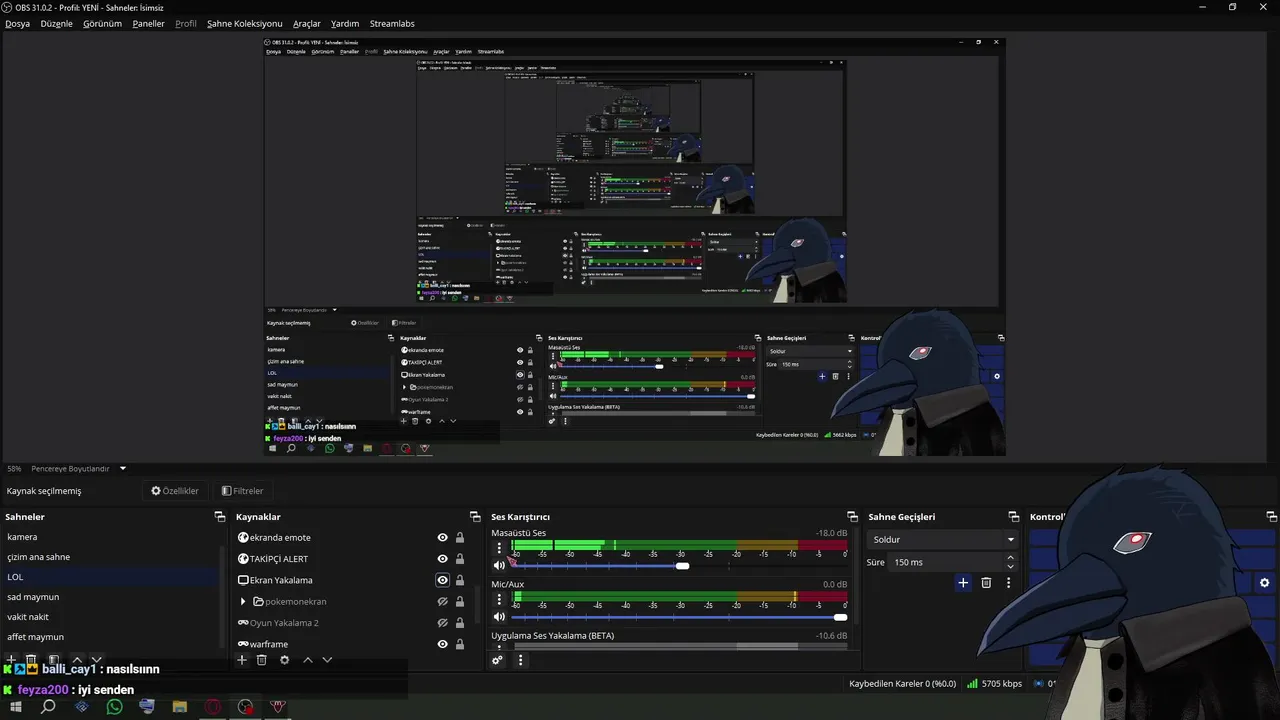Open Mic/Aux three-dot options menu
The width and height of the screenshot is (1280, 720).
click(499, 599)
